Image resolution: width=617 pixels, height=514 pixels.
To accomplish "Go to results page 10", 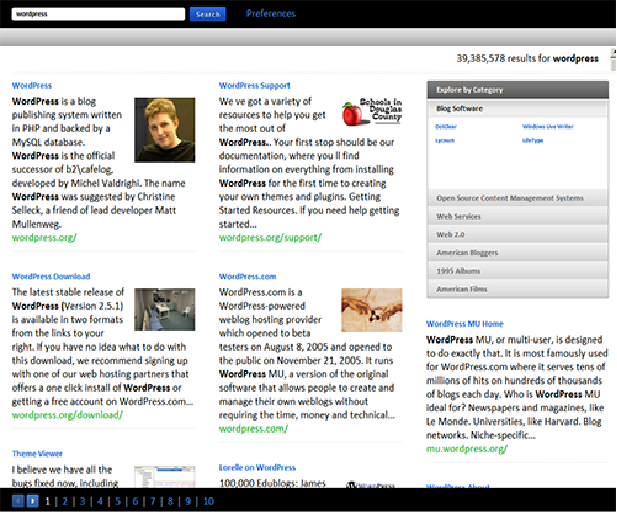I will 208,501.
